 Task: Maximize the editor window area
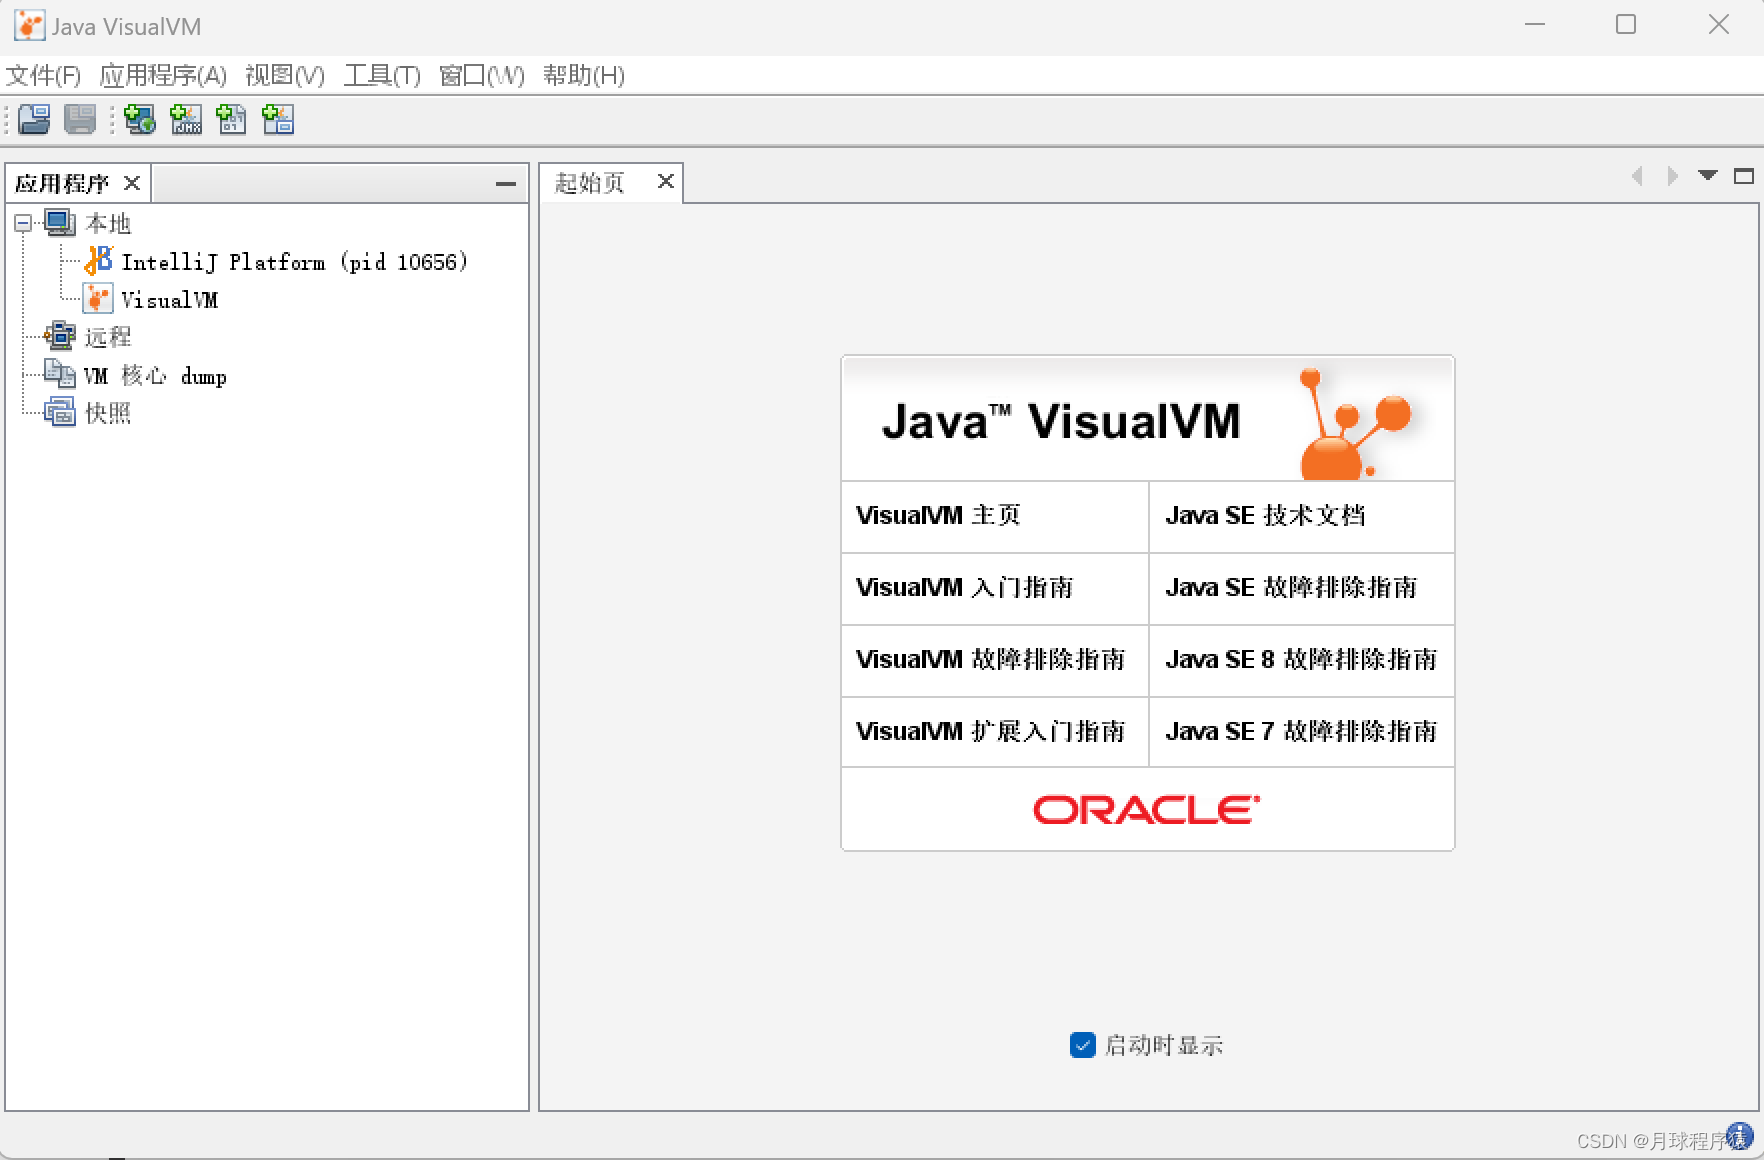1744,176
